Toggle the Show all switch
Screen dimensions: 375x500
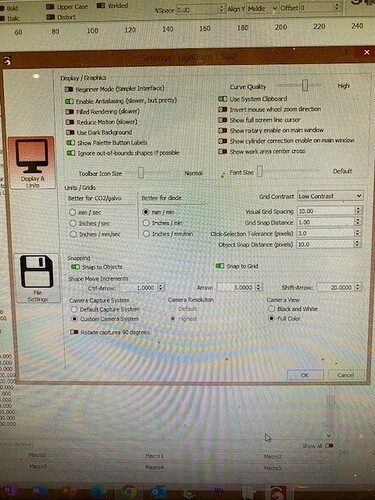click(x=329, y=446)
